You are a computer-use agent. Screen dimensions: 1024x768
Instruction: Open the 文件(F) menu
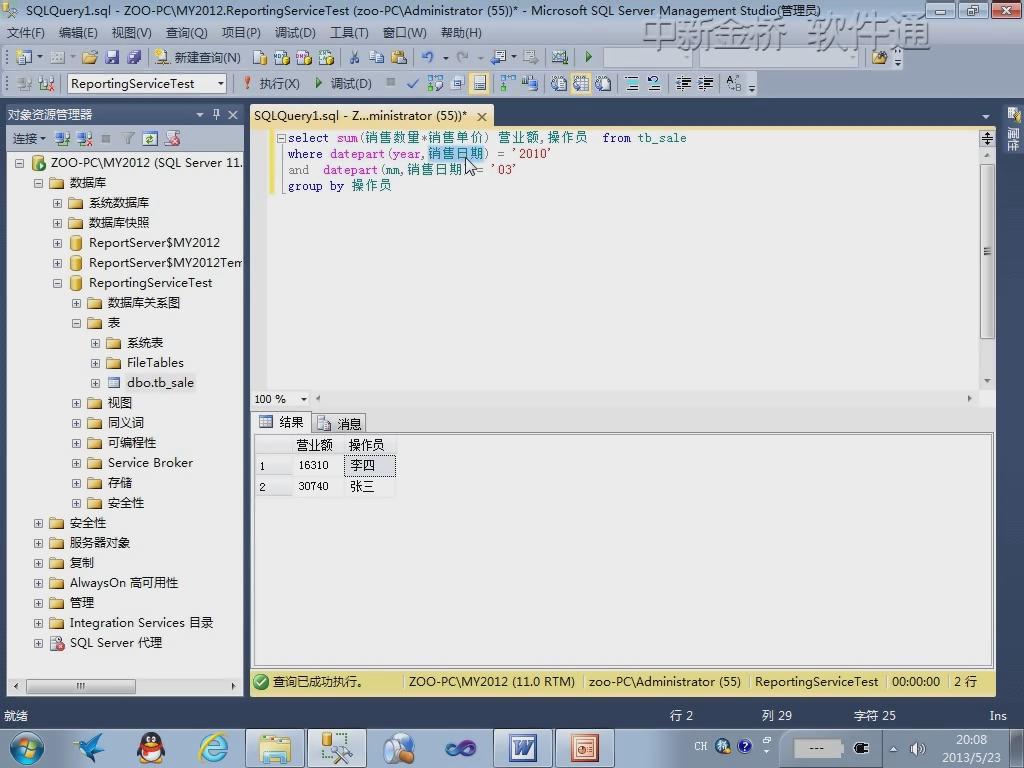coord(25,33)
